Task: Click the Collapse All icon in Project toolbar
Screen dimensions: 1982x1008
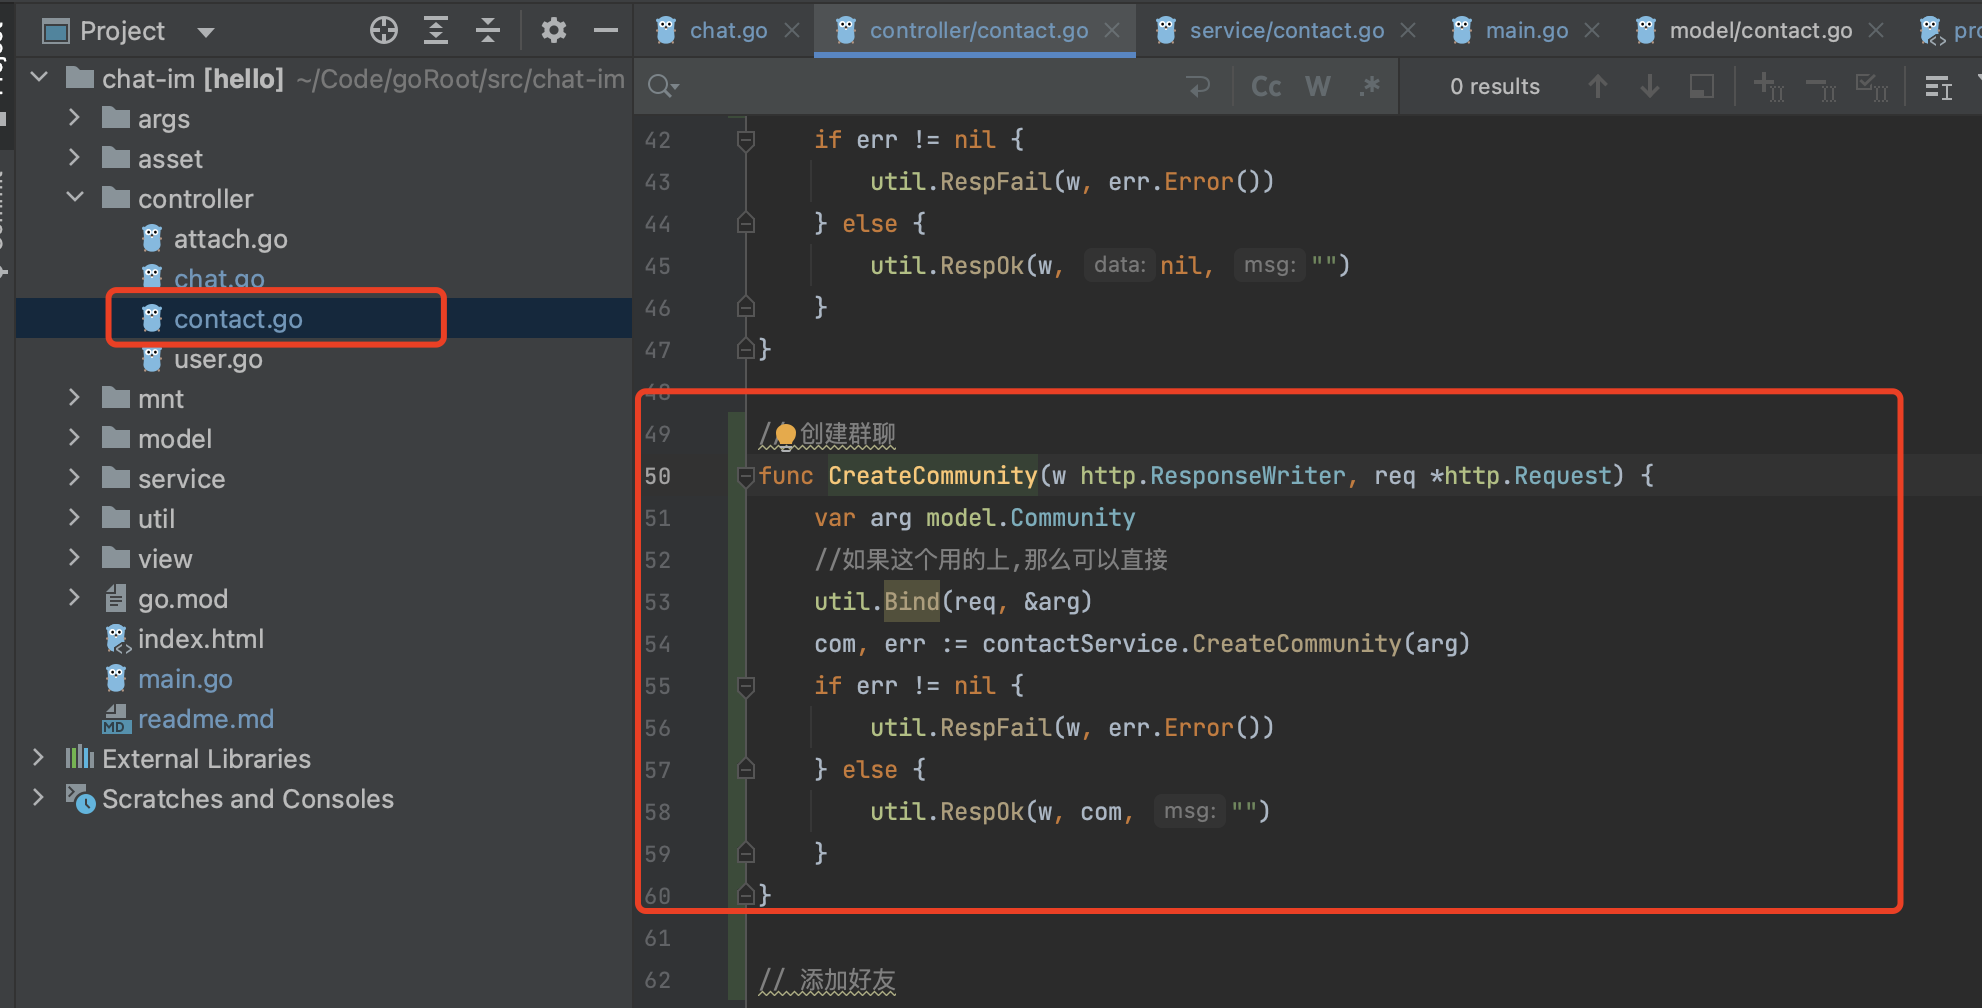Action: (487, 30)
